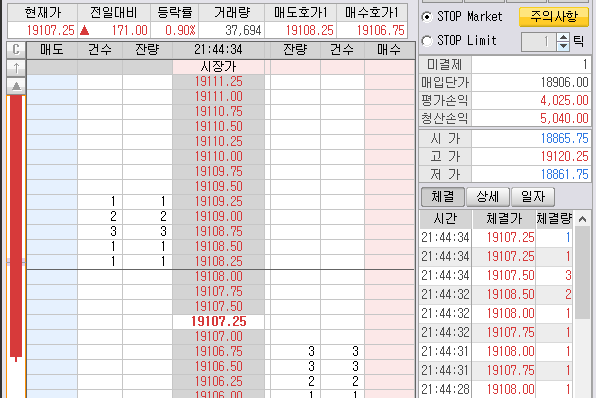Click 평가손익 value 4,025.00
The height and width of the screenshot is (398, 596).
point(564,101)
